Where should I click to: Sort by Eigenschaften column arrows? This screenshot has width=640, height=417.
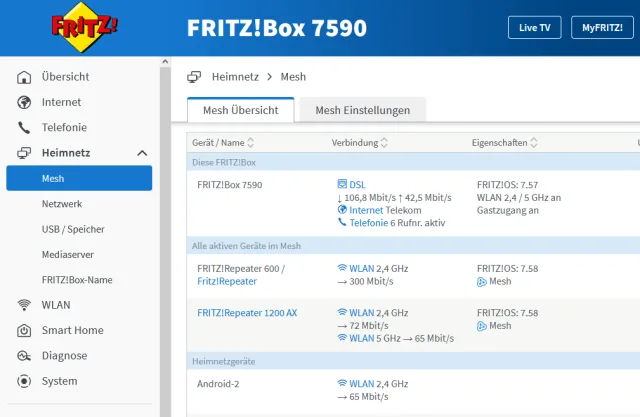point(533,142)
